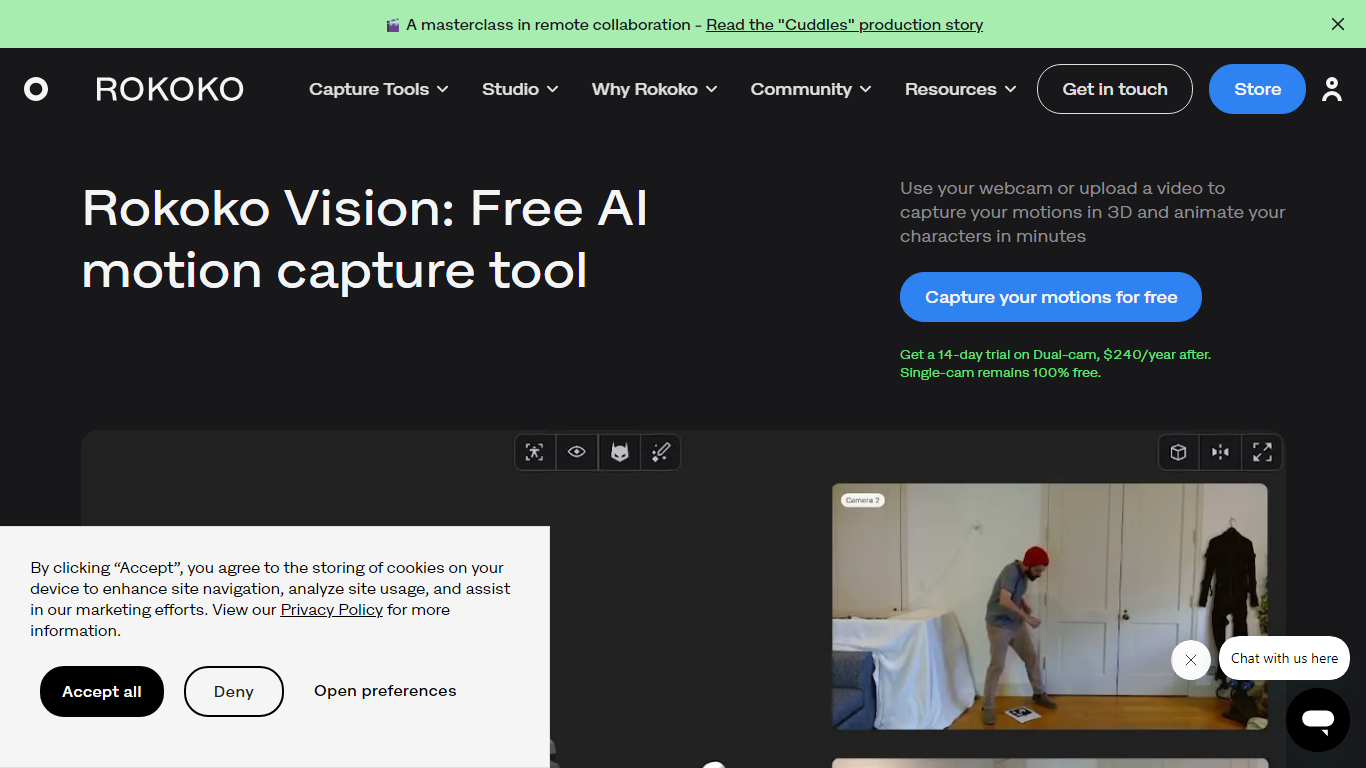The width and height of the screenshot is (1366, 768).
Task: Open the Privacy Policy link
Action: (x=332, y=610)
